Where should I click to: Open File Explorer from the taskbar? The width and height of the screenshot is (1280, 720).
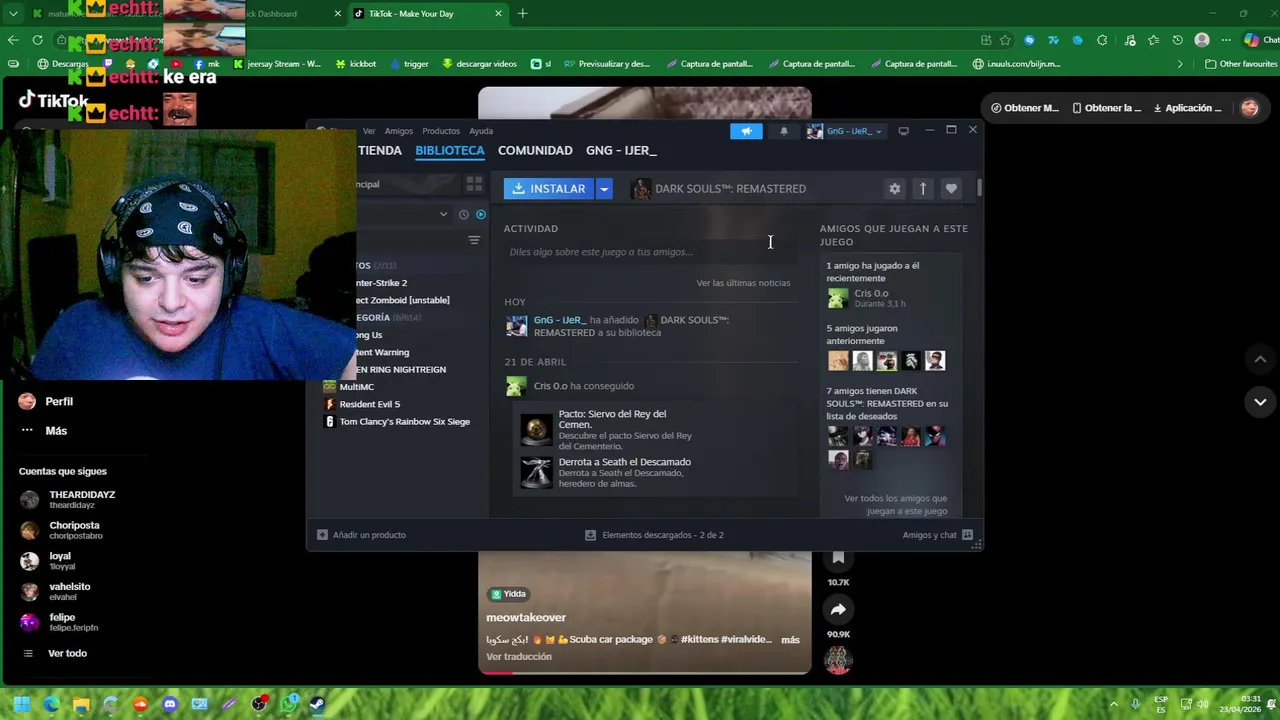pyautogui.click(x=81, y=704)
